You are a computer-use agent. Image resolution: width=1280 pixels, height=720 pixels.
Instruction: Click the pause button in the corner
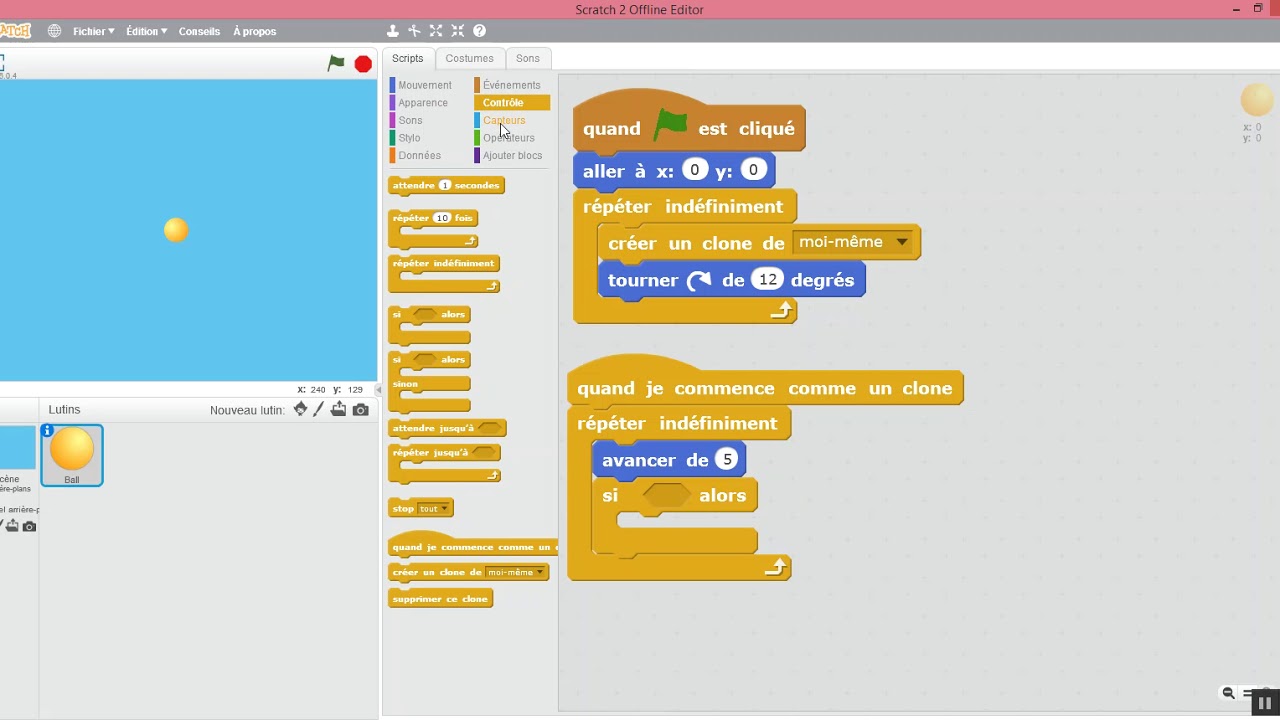coord(1265,704)
